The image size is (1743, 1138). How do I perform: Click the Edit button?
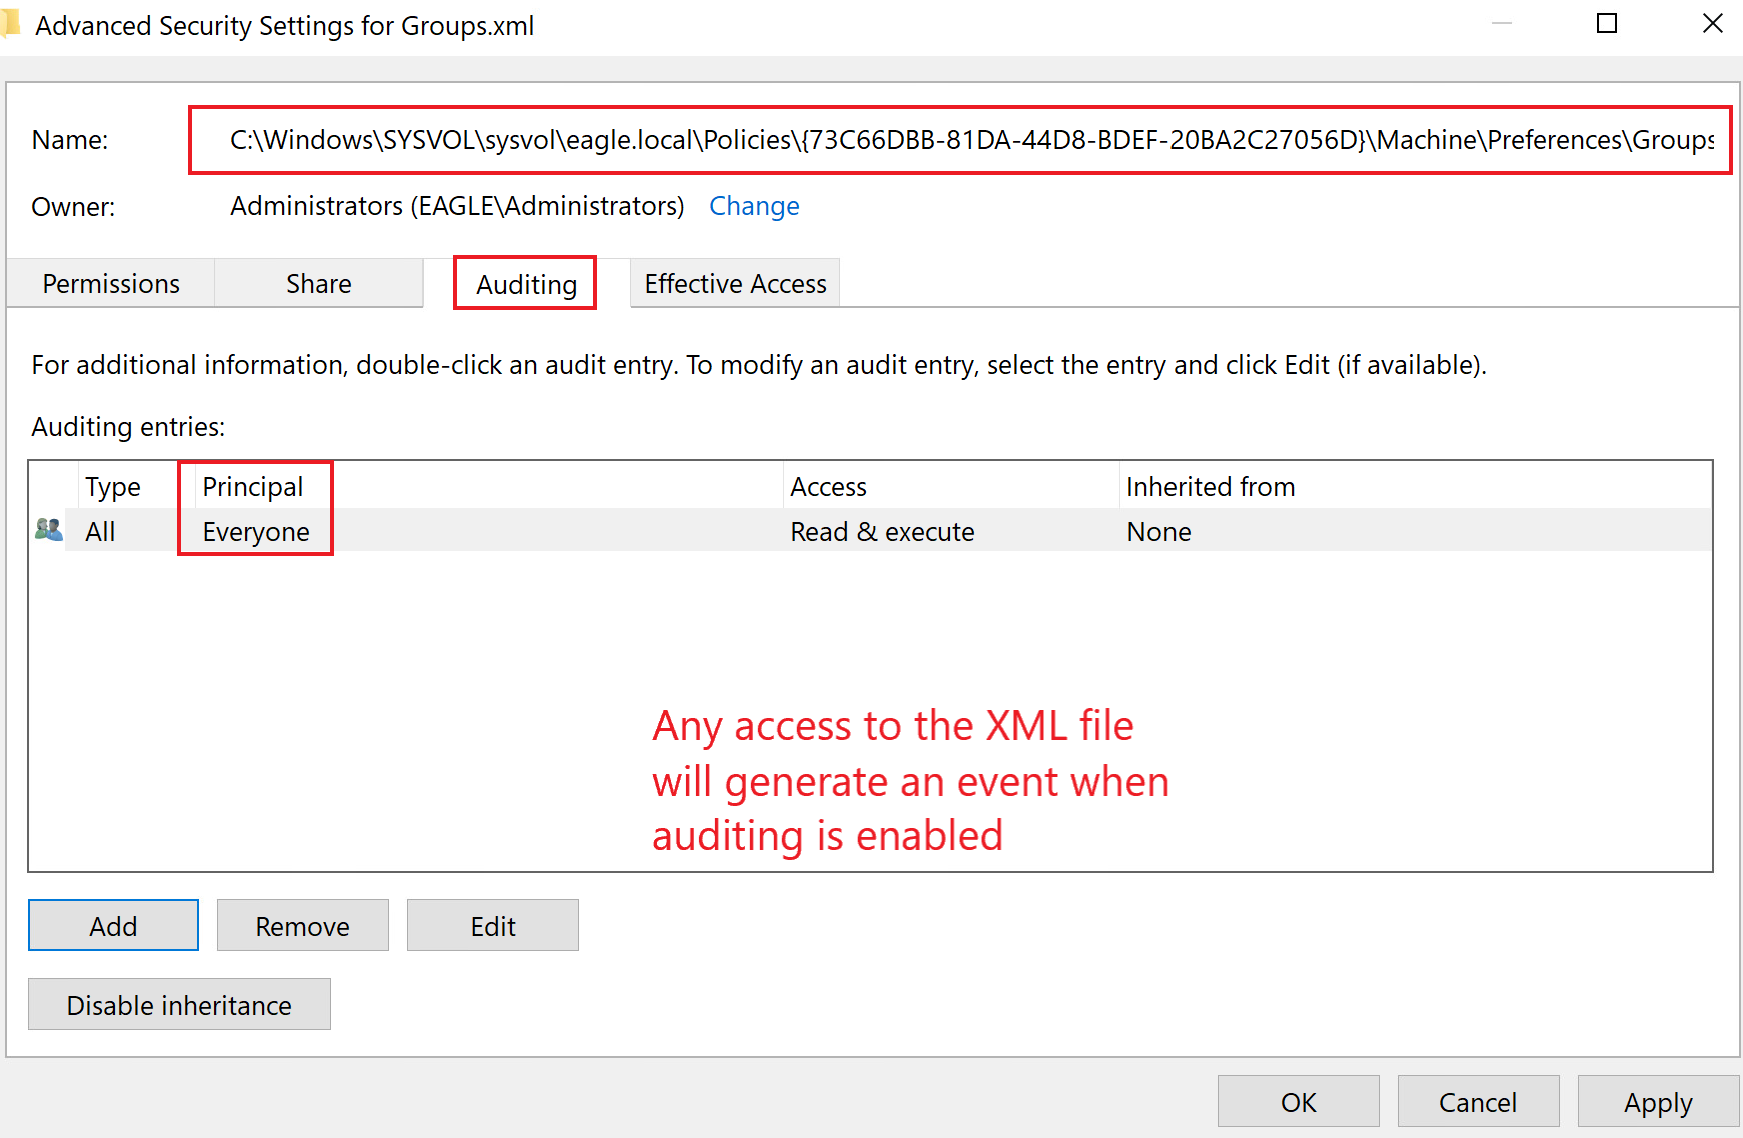click(492, 925)
